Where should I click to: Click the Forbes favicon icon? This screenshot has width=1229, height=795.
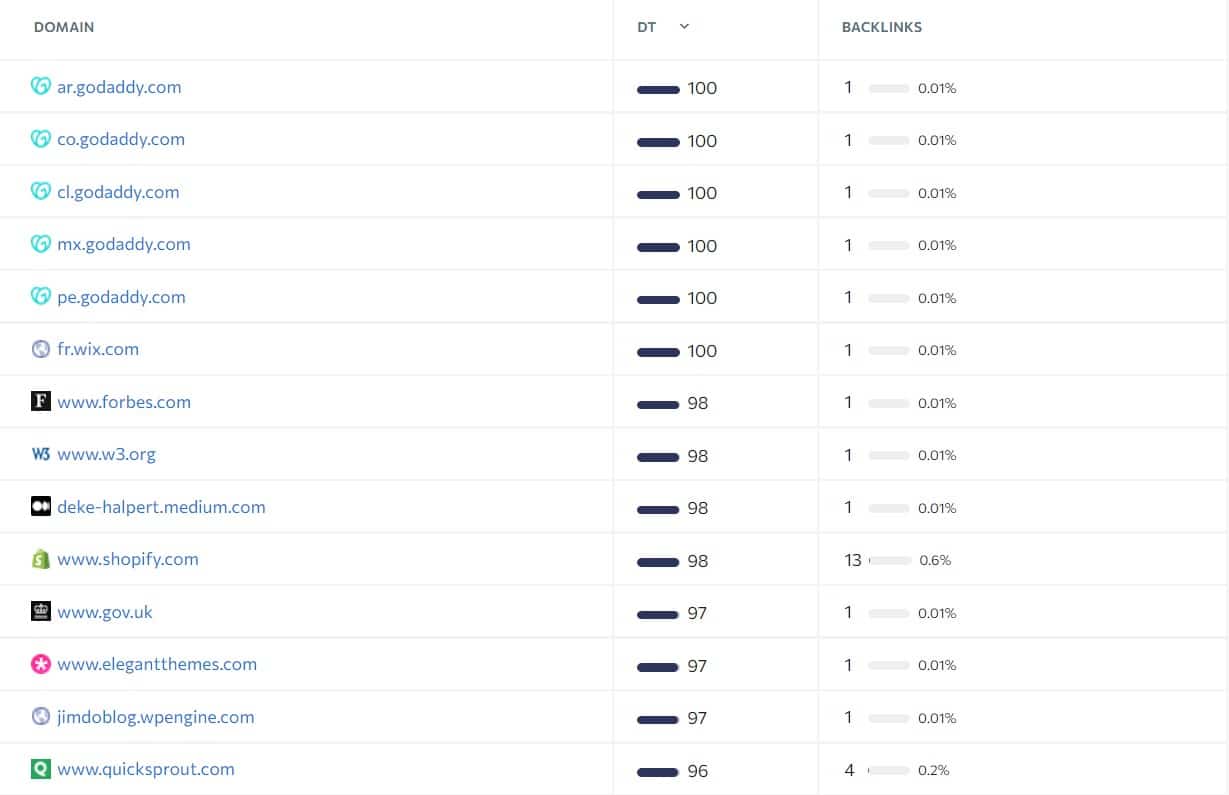pos(40,402)
